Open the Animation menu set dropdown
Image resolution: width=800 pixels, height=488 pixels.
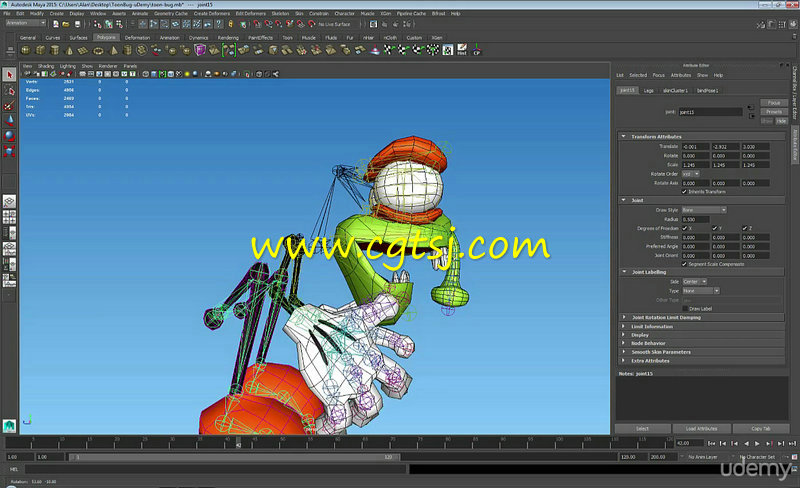click(x=26, y=23)
